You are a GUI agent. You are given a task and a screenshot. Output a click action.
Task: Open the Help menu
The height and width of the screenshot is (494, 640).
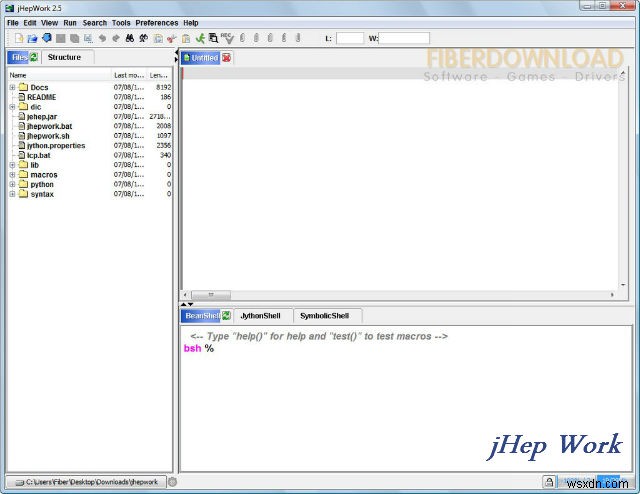(x=191, y=23)
